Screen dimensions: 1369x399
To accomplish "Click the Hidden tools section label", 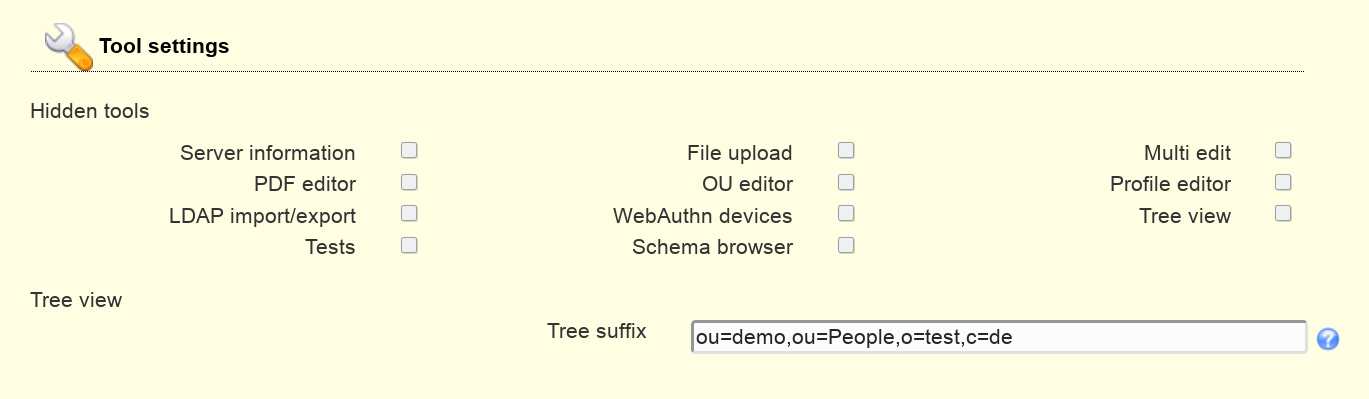I will (90, 111).
